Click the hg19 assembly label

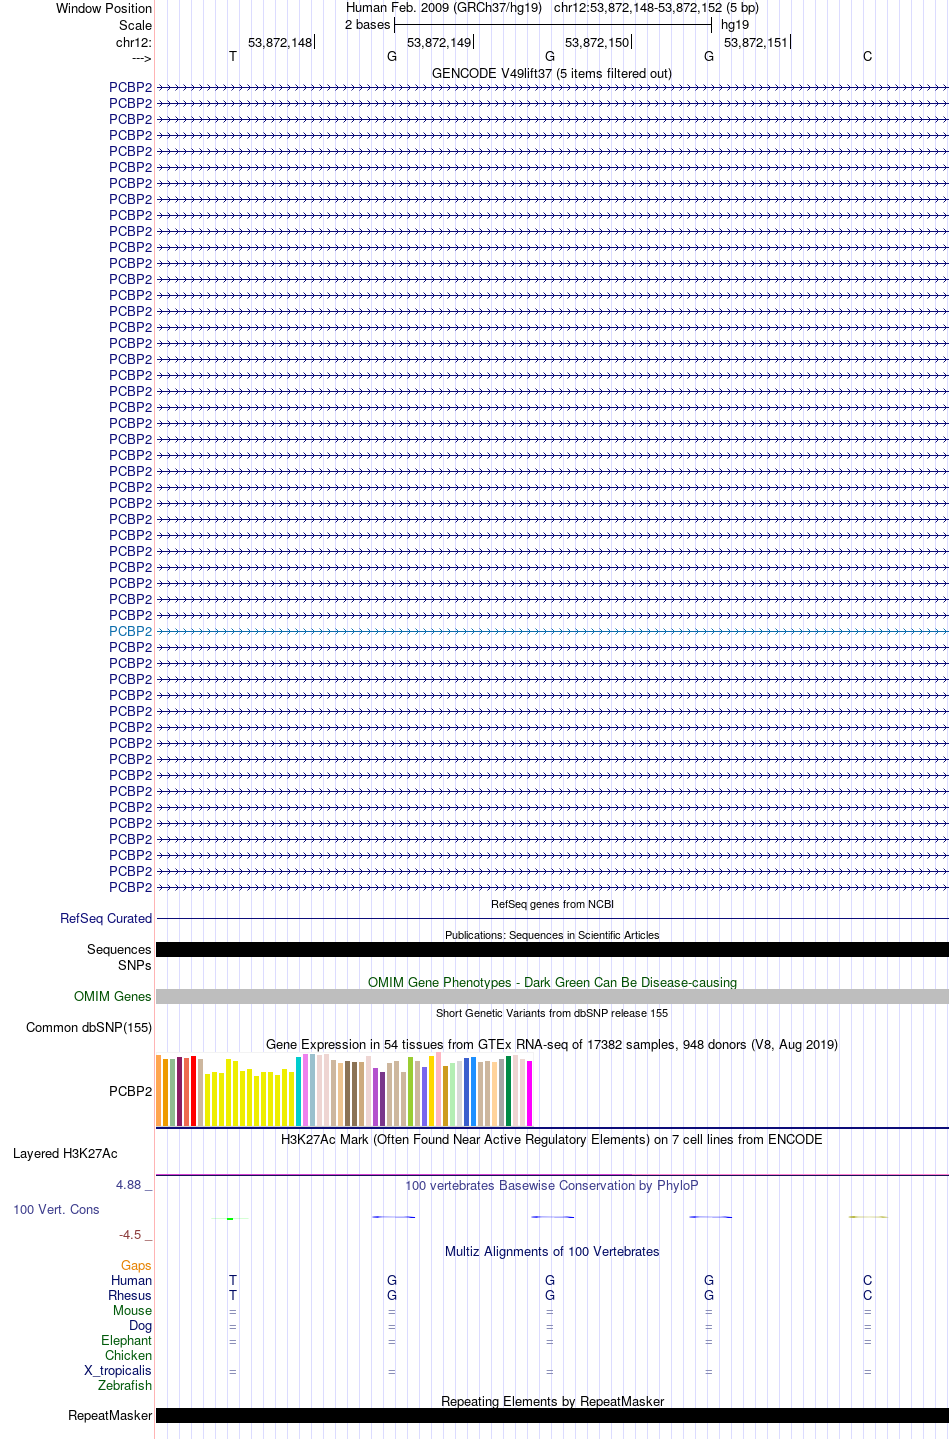tap(735, 25)
